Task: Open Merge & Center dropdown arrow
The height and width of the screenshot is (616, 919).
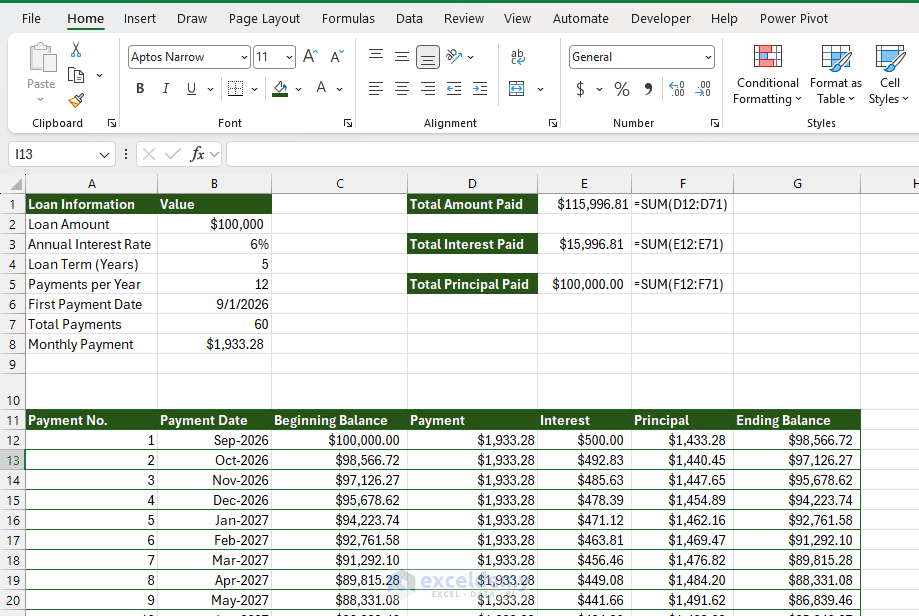Action: 540,89
